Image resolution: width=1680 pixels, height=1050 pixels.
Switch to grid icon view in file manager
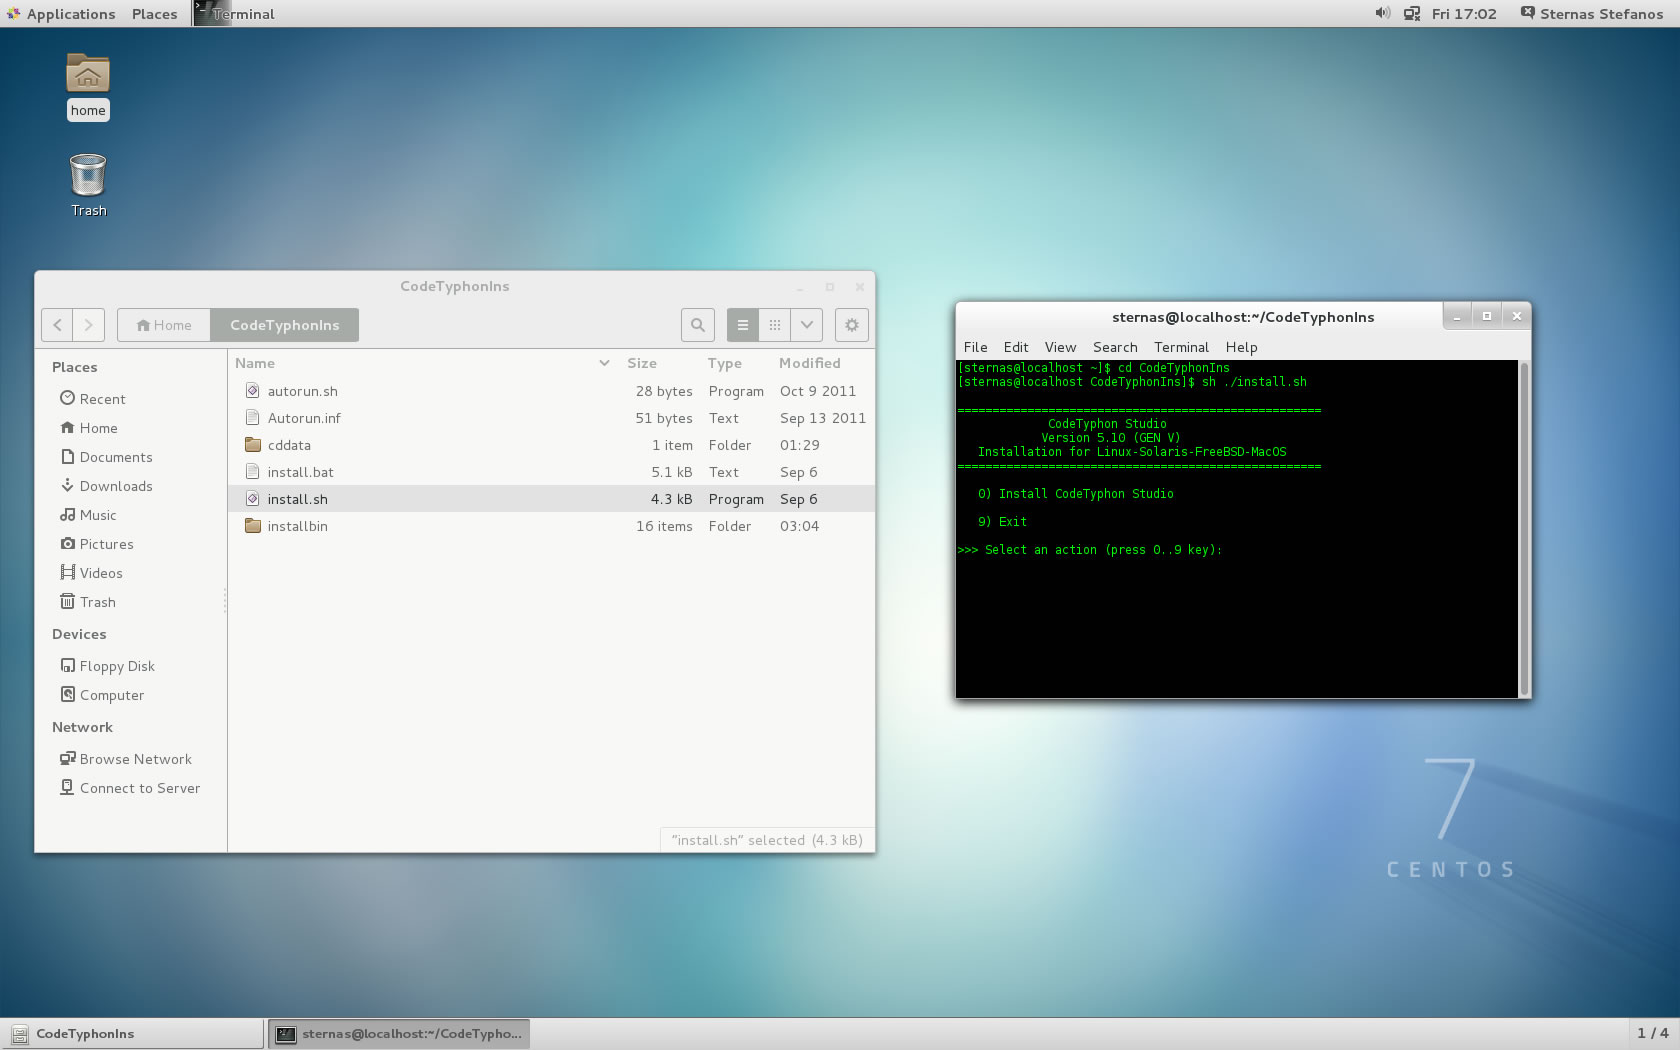coord(775,325)
